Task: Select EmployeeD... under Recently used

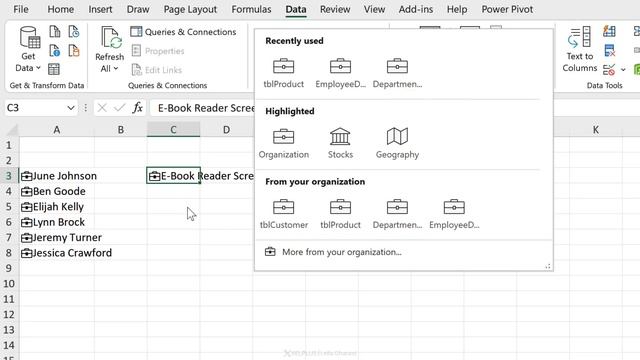Action: click(340, 73)
